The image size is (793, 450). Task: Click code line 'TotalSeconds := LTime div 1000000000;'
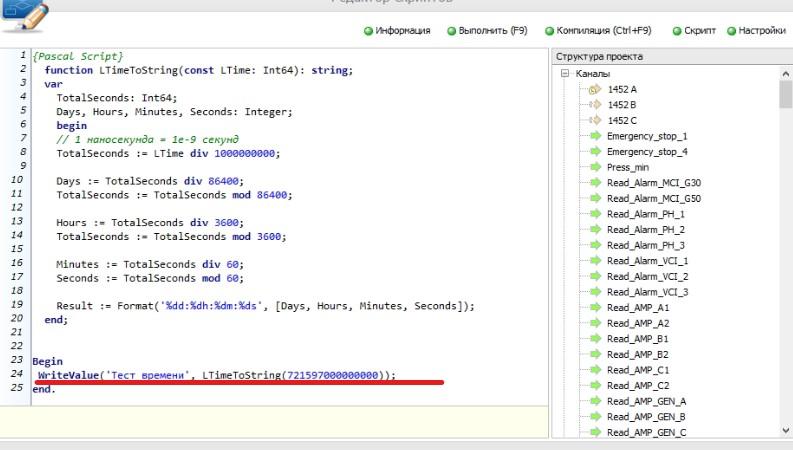tap(168, 153)
